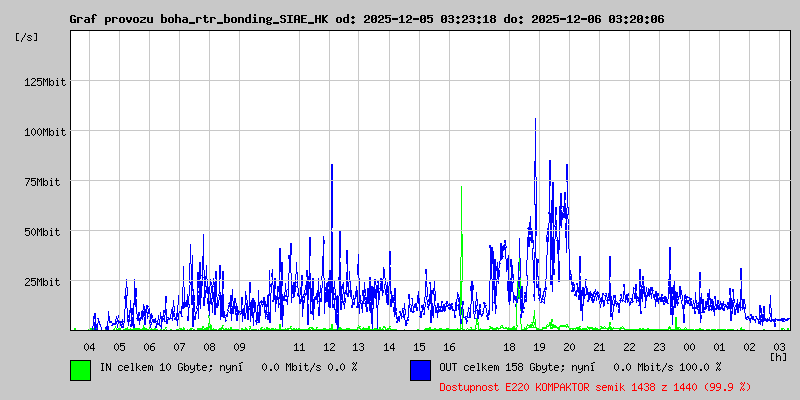Click hour 16 on the time axis
800x400 pixels.
pyautogui.click(x=449, y=346)
